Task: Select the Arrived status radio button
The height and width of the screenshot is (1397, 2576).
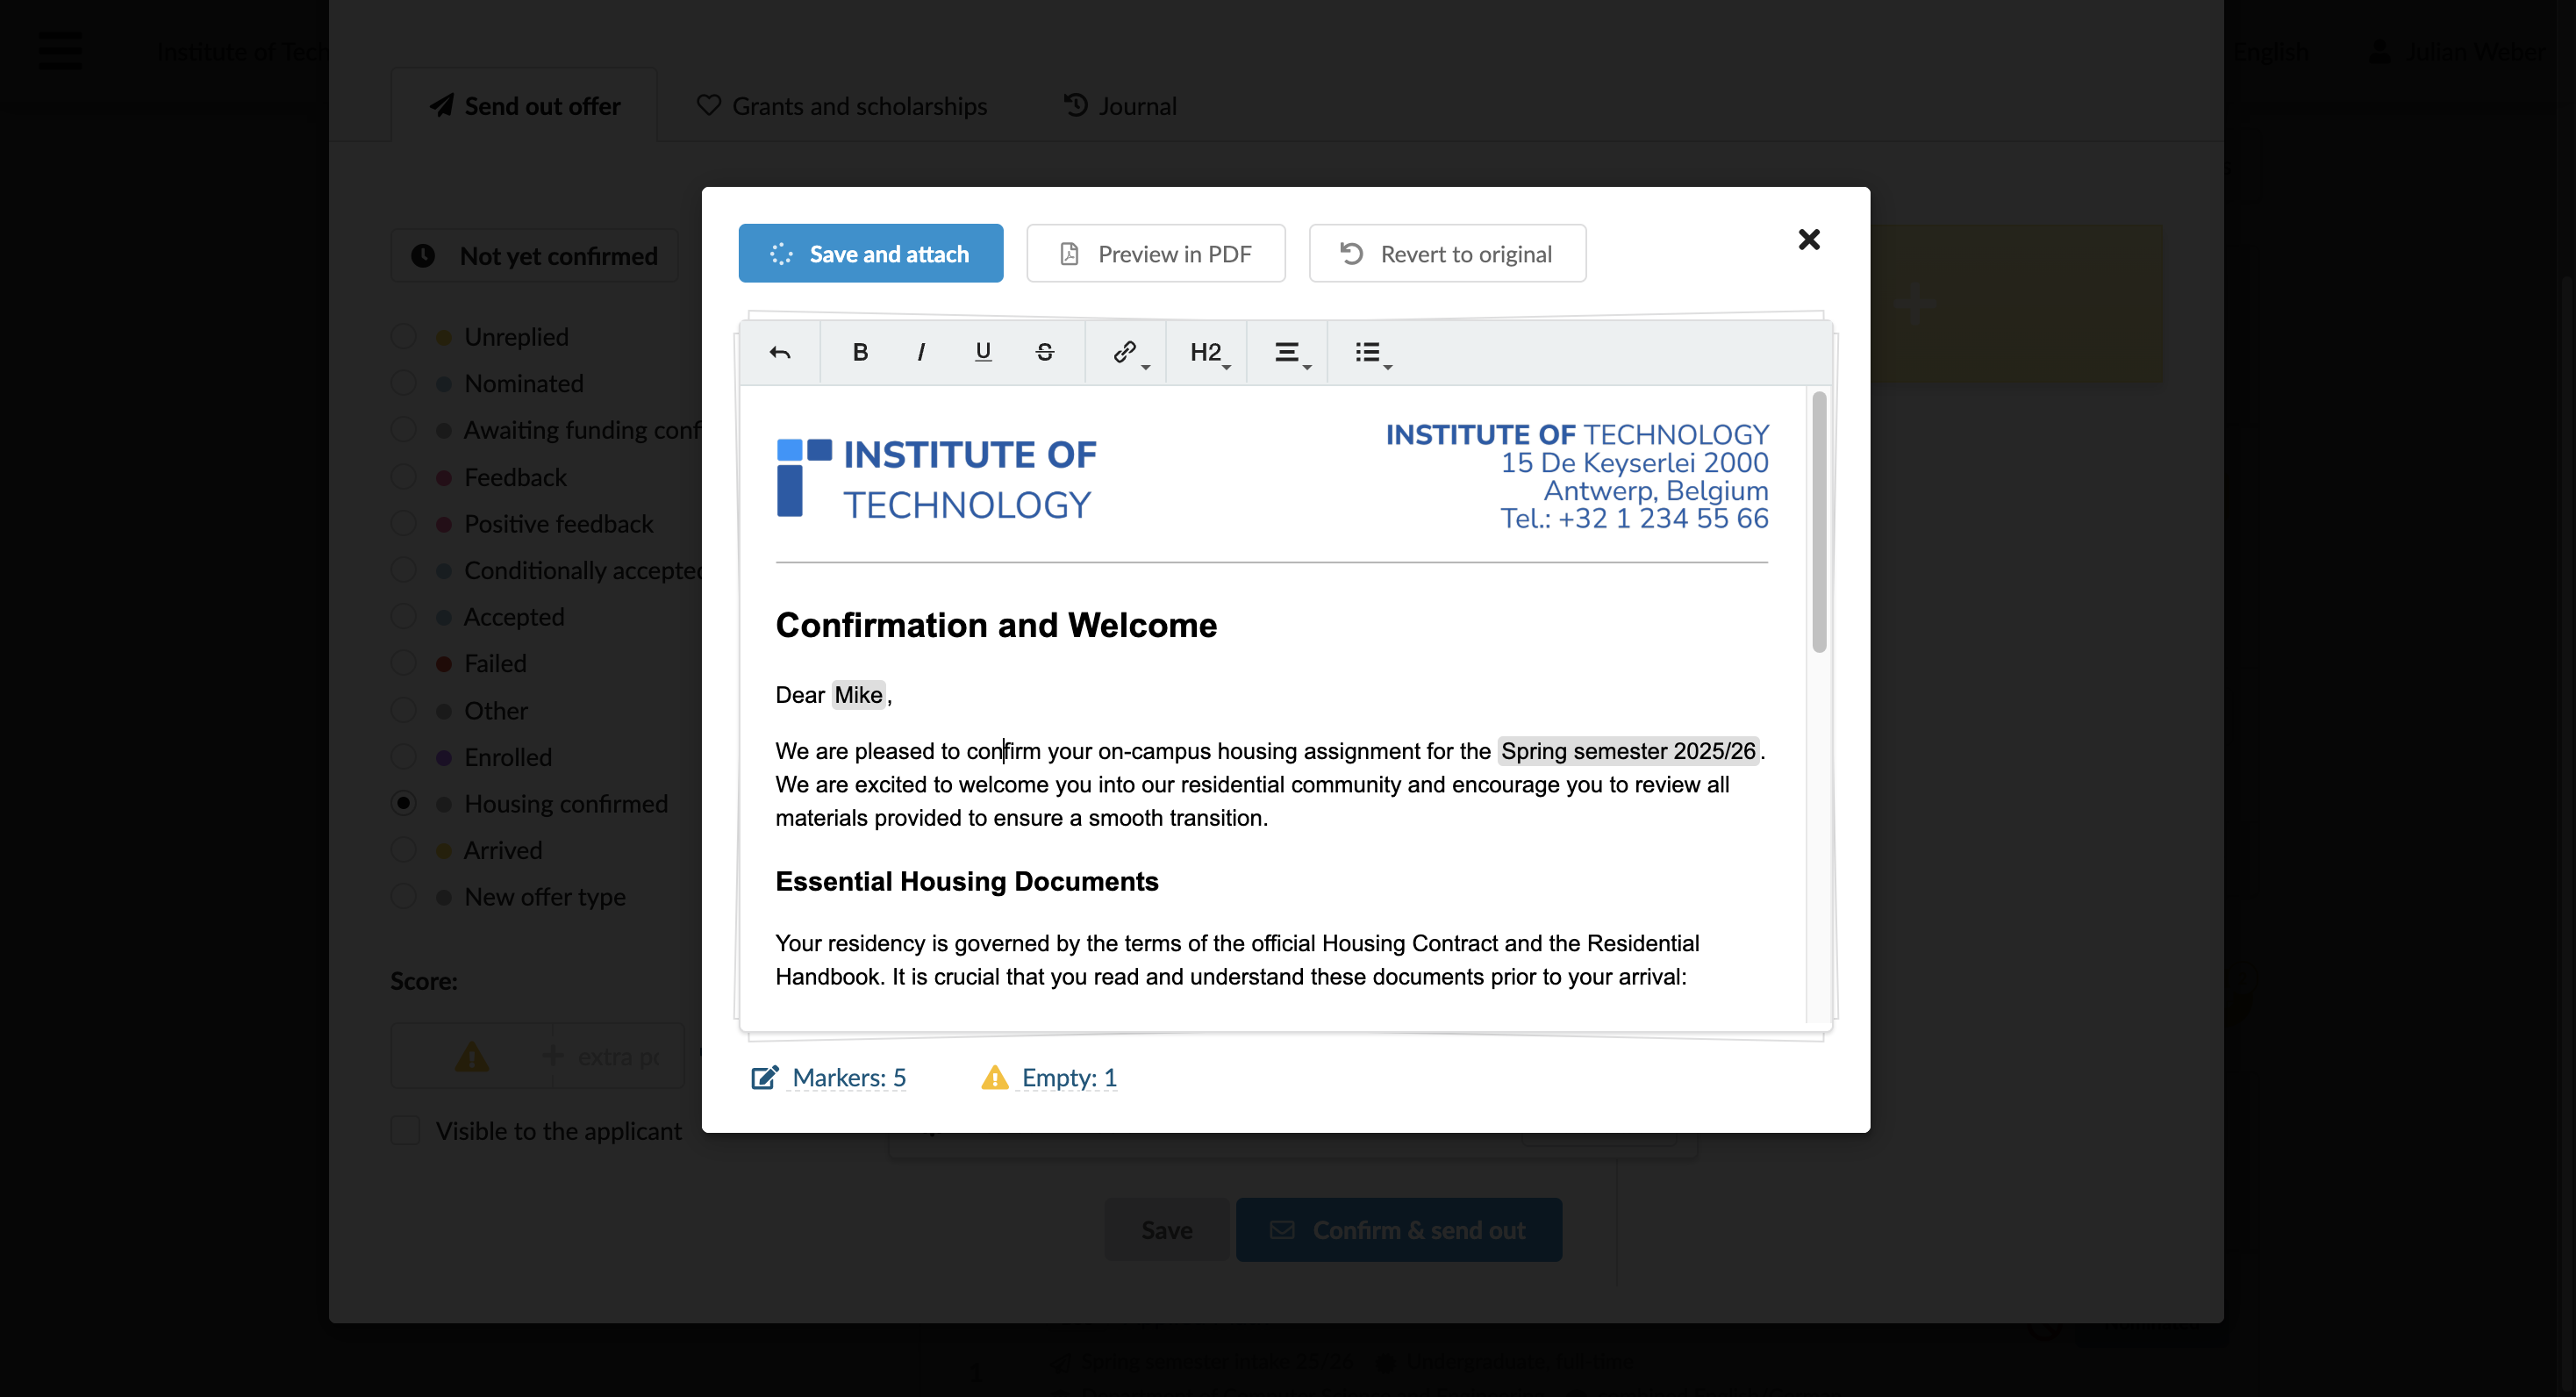Action: point(403,850)
